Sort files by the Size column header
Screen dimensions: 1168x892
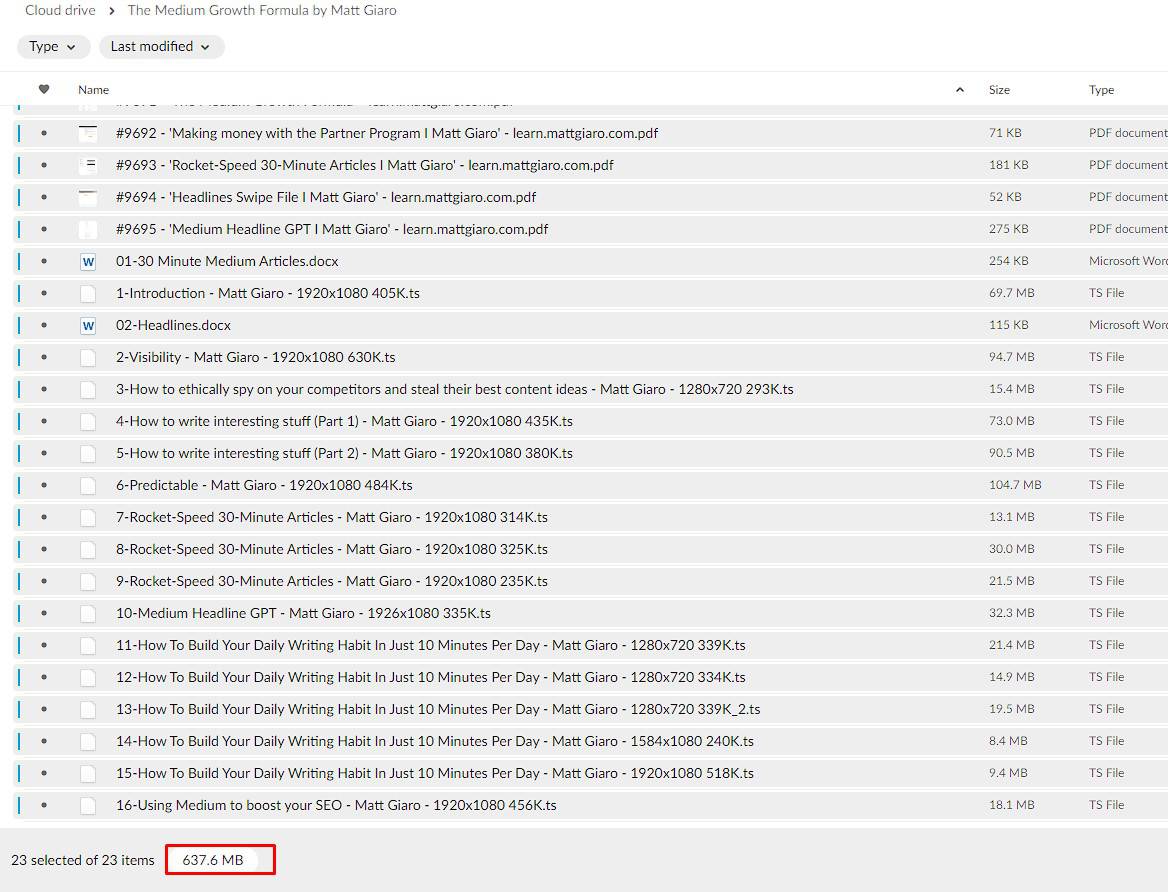[x=999, y=90]
